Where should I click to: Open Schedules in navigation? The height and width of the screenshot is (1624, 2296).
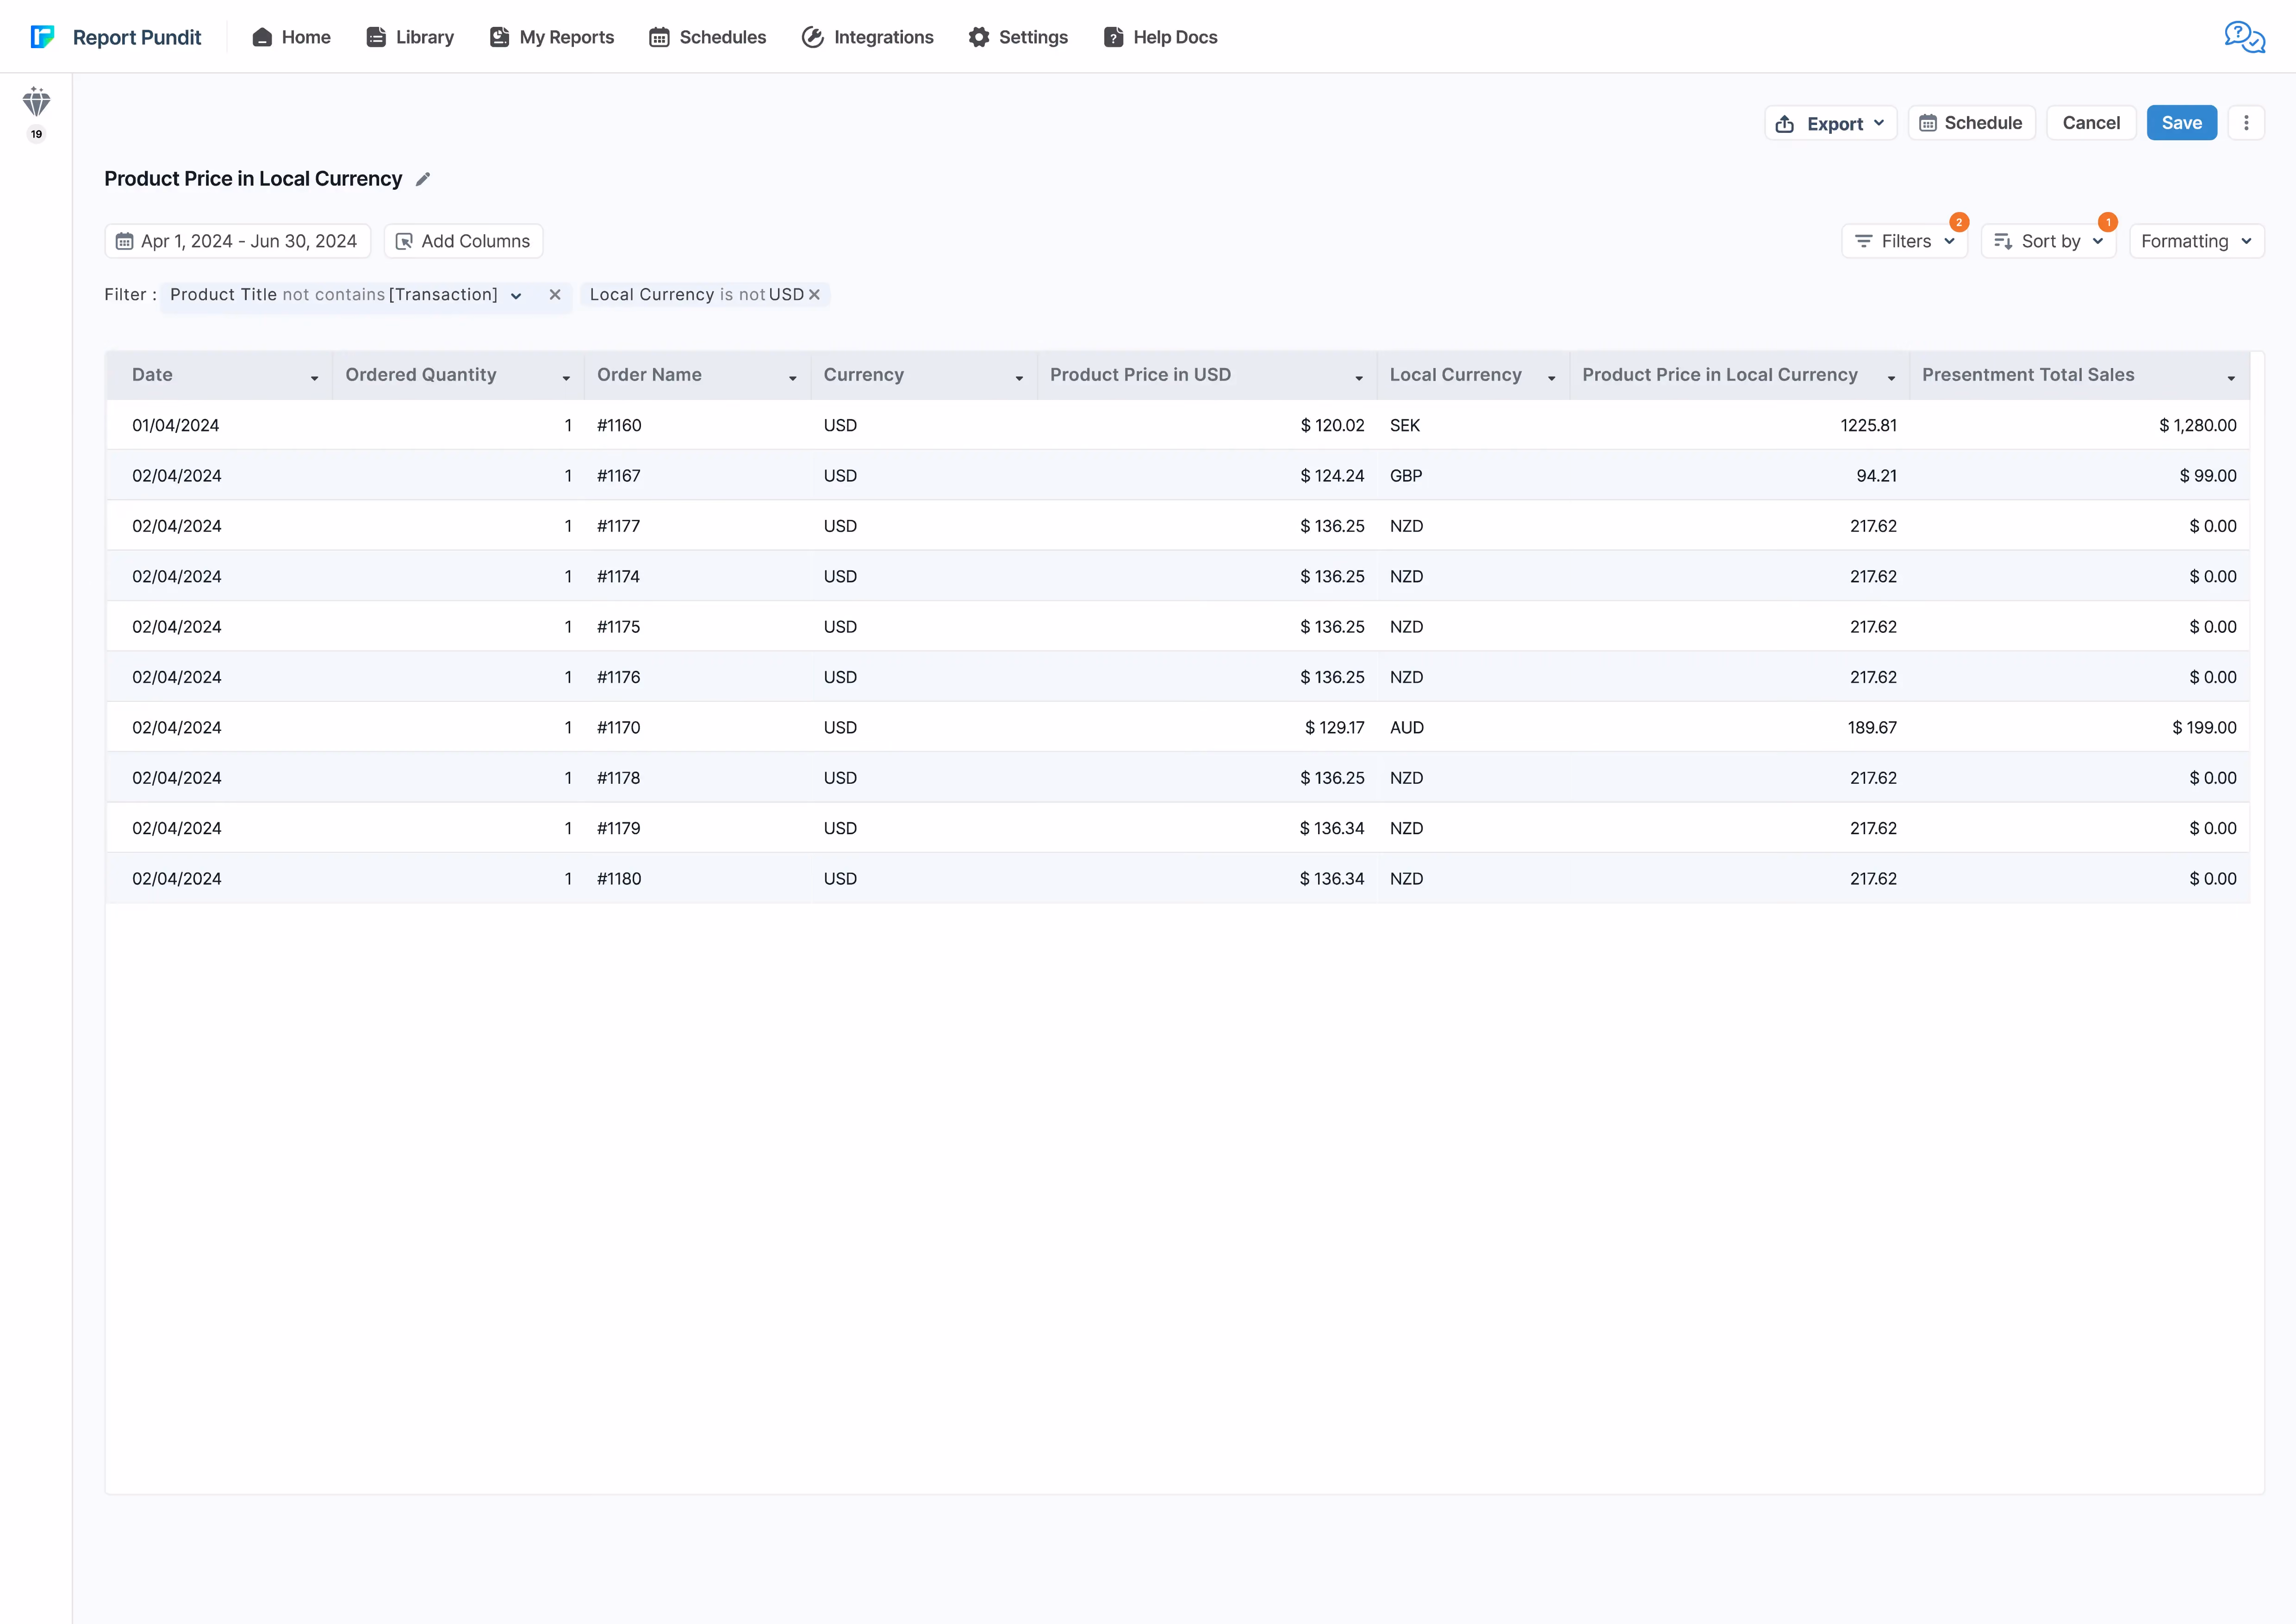(708, 37)
